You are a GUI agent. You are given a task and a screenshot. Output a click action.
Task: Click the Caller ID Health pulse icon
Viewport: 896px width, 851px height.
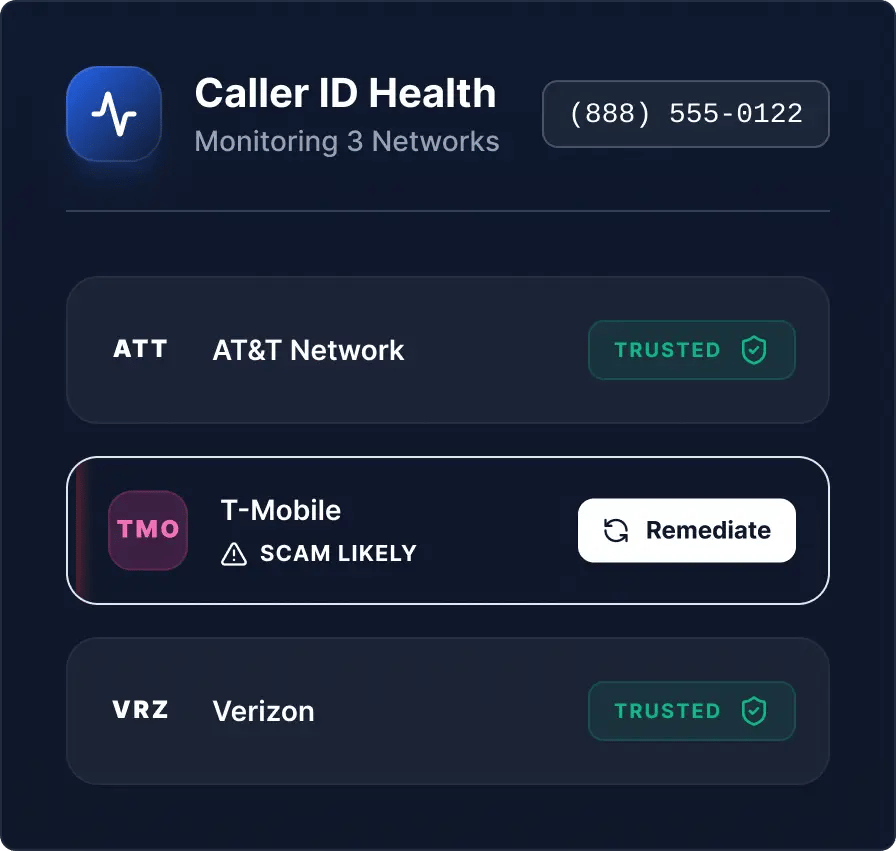coord(114,114)
